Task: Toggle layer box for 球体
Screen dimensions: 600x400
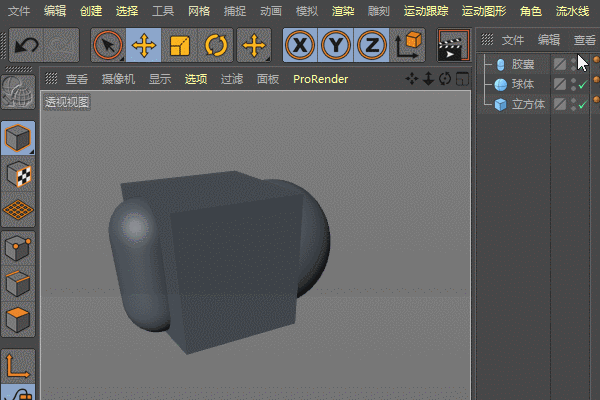Action: tap(560, 84)
